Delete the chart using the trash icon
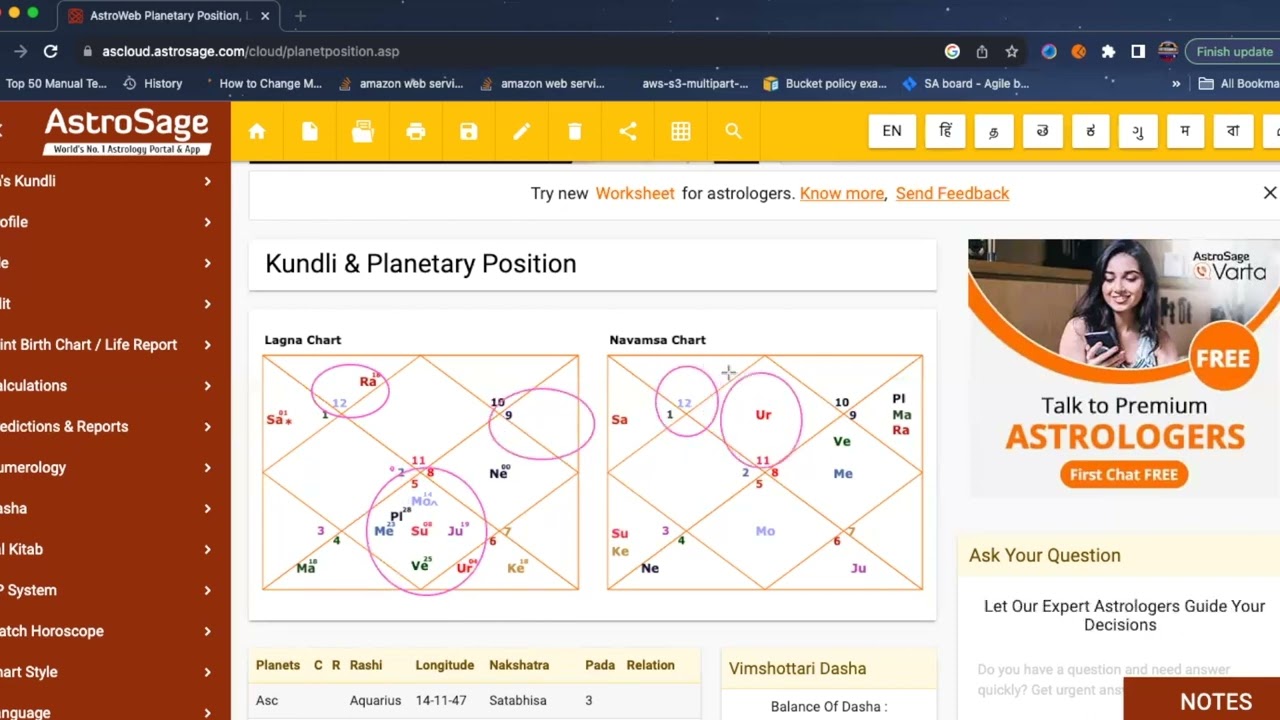The height and width of the screenshot is (720, 1280). point(575,131)
